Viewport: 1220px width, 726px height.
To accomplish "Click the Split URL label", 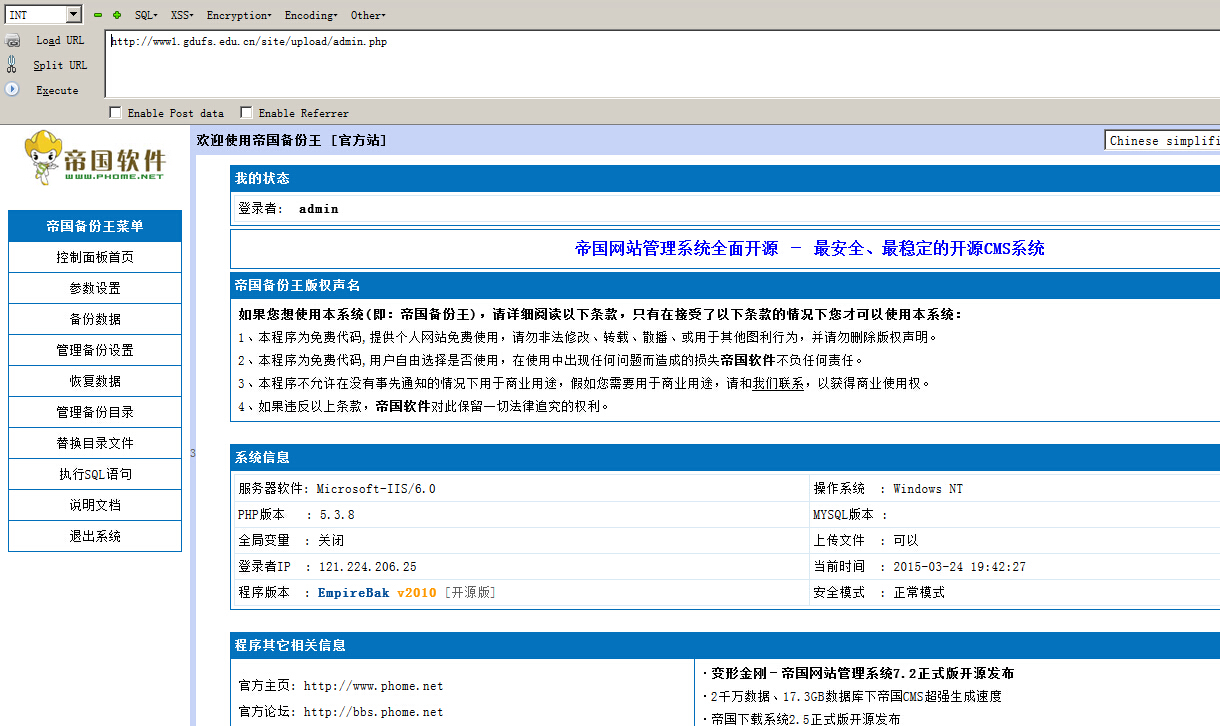I will 60,65.
